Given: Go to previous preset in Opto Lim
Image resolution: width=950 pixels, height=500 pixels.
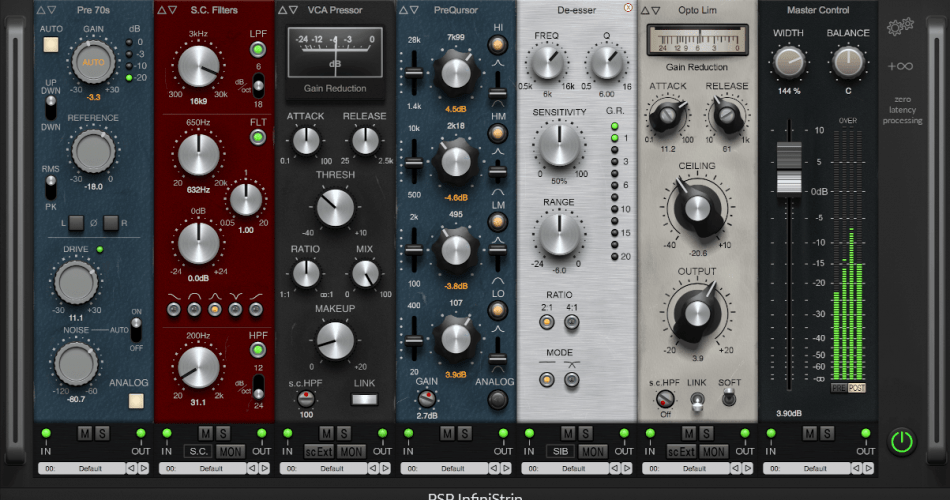Looking at the screenshot, I should 736,468.
